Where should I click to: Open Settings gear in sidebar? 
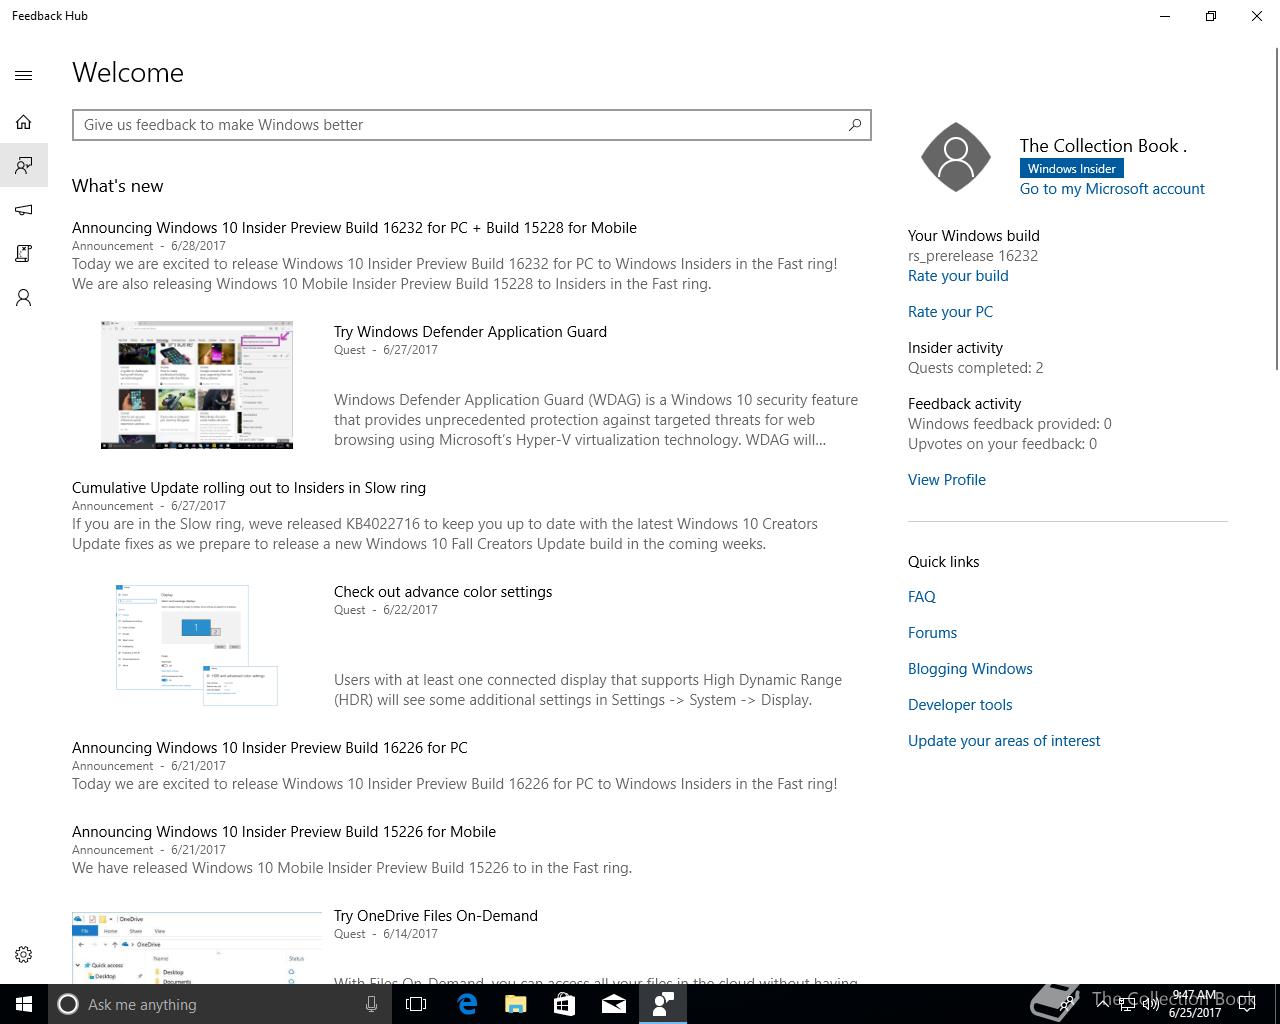[x=24, y=955]
